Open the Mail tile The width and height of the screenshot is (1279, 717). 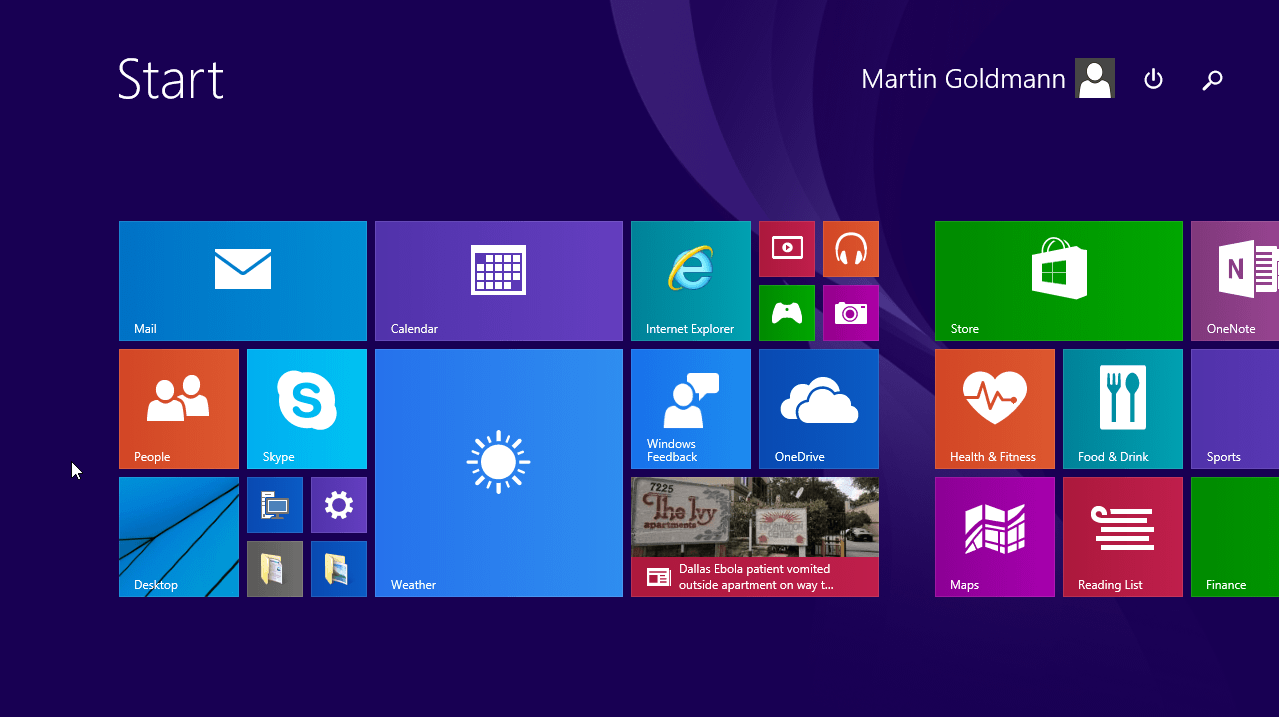[242, 280]
